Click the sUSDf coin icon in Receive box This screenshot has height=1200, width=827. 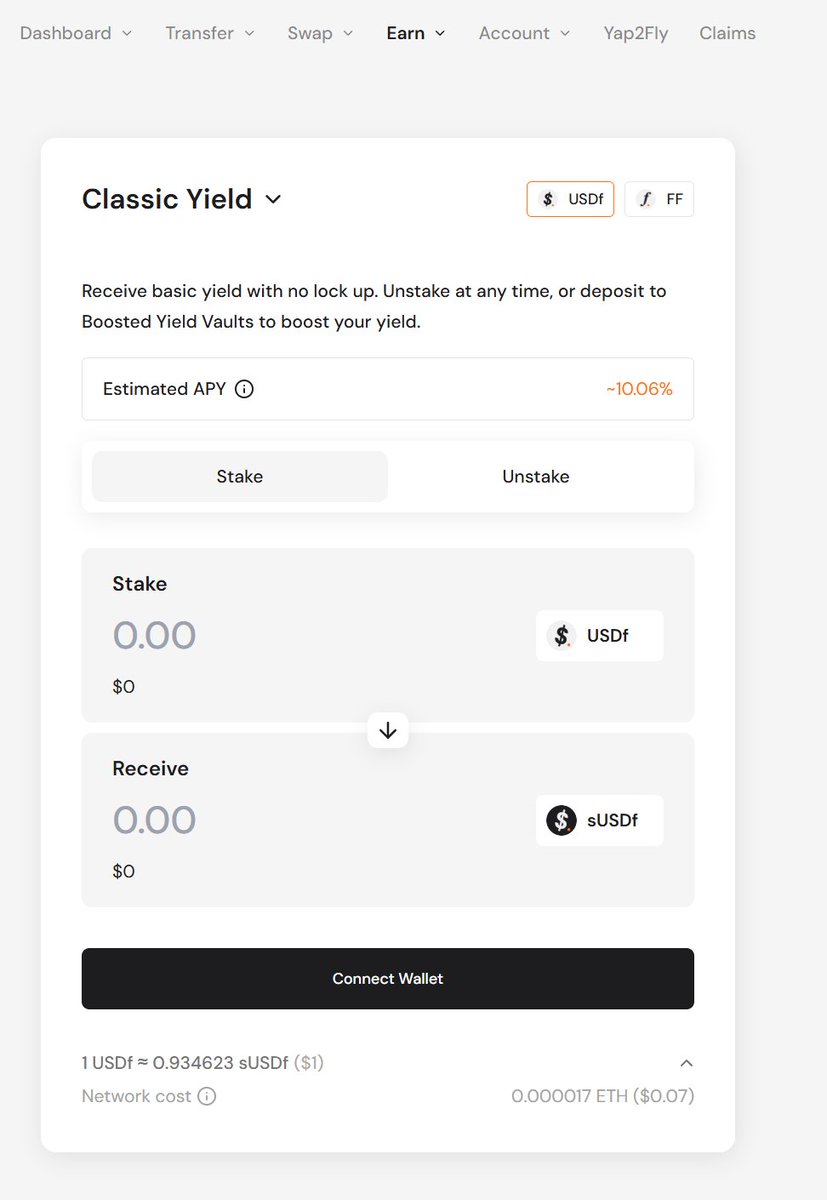point(562,821)
